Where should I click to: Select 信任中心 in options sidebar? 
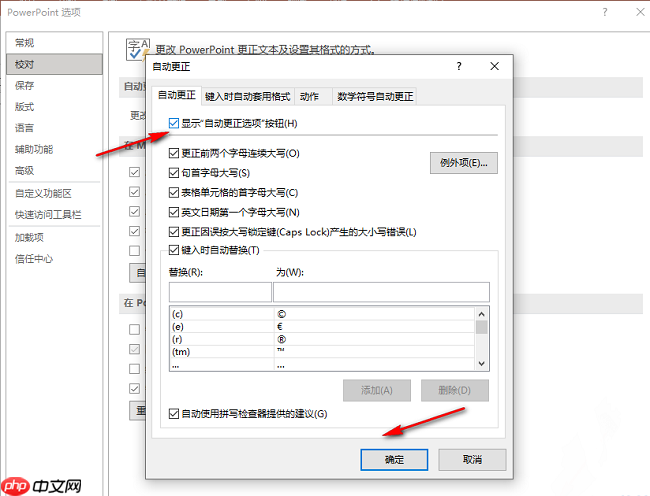click(54, 259)
